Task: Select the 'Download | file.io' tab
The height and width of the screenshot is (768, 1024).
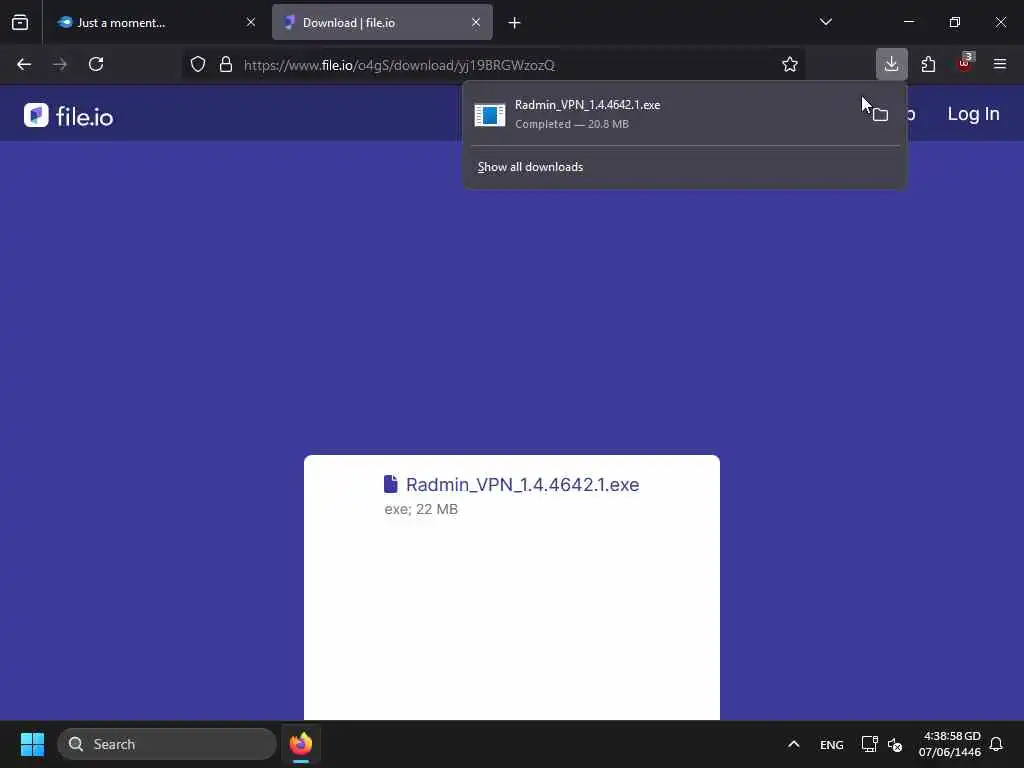Action: click(x=382, y=23)
